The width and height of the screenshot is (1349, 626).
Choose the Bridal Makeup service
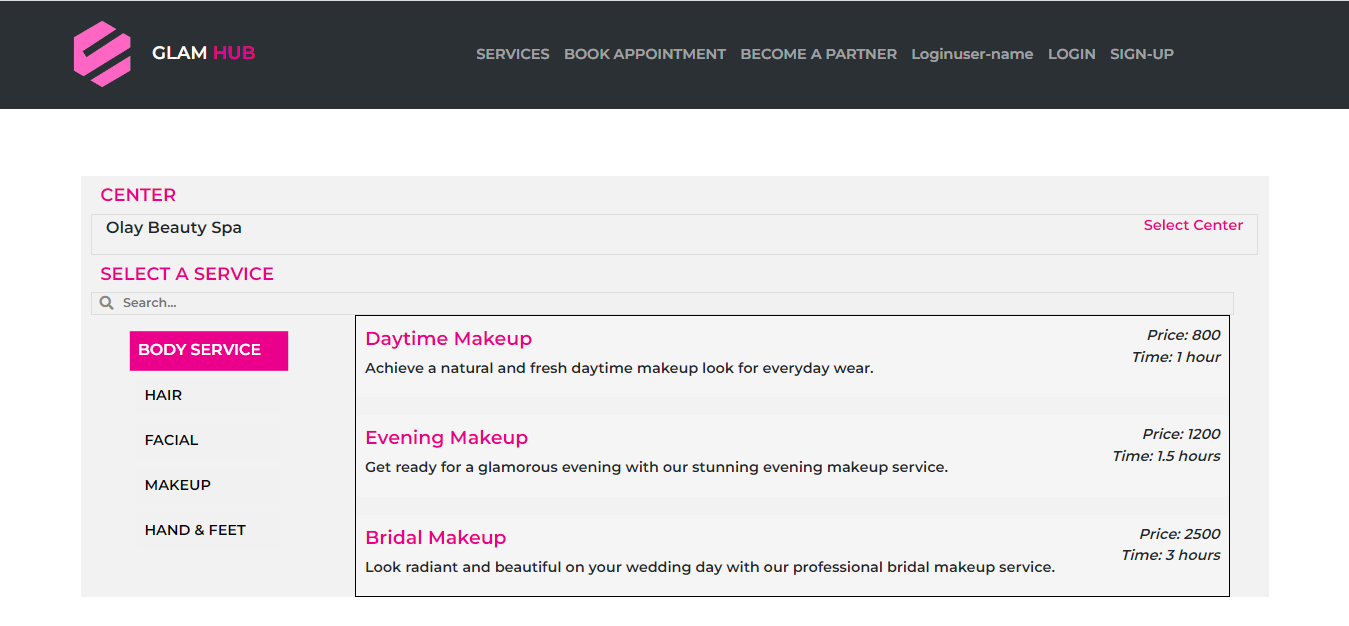coord(435,538)
